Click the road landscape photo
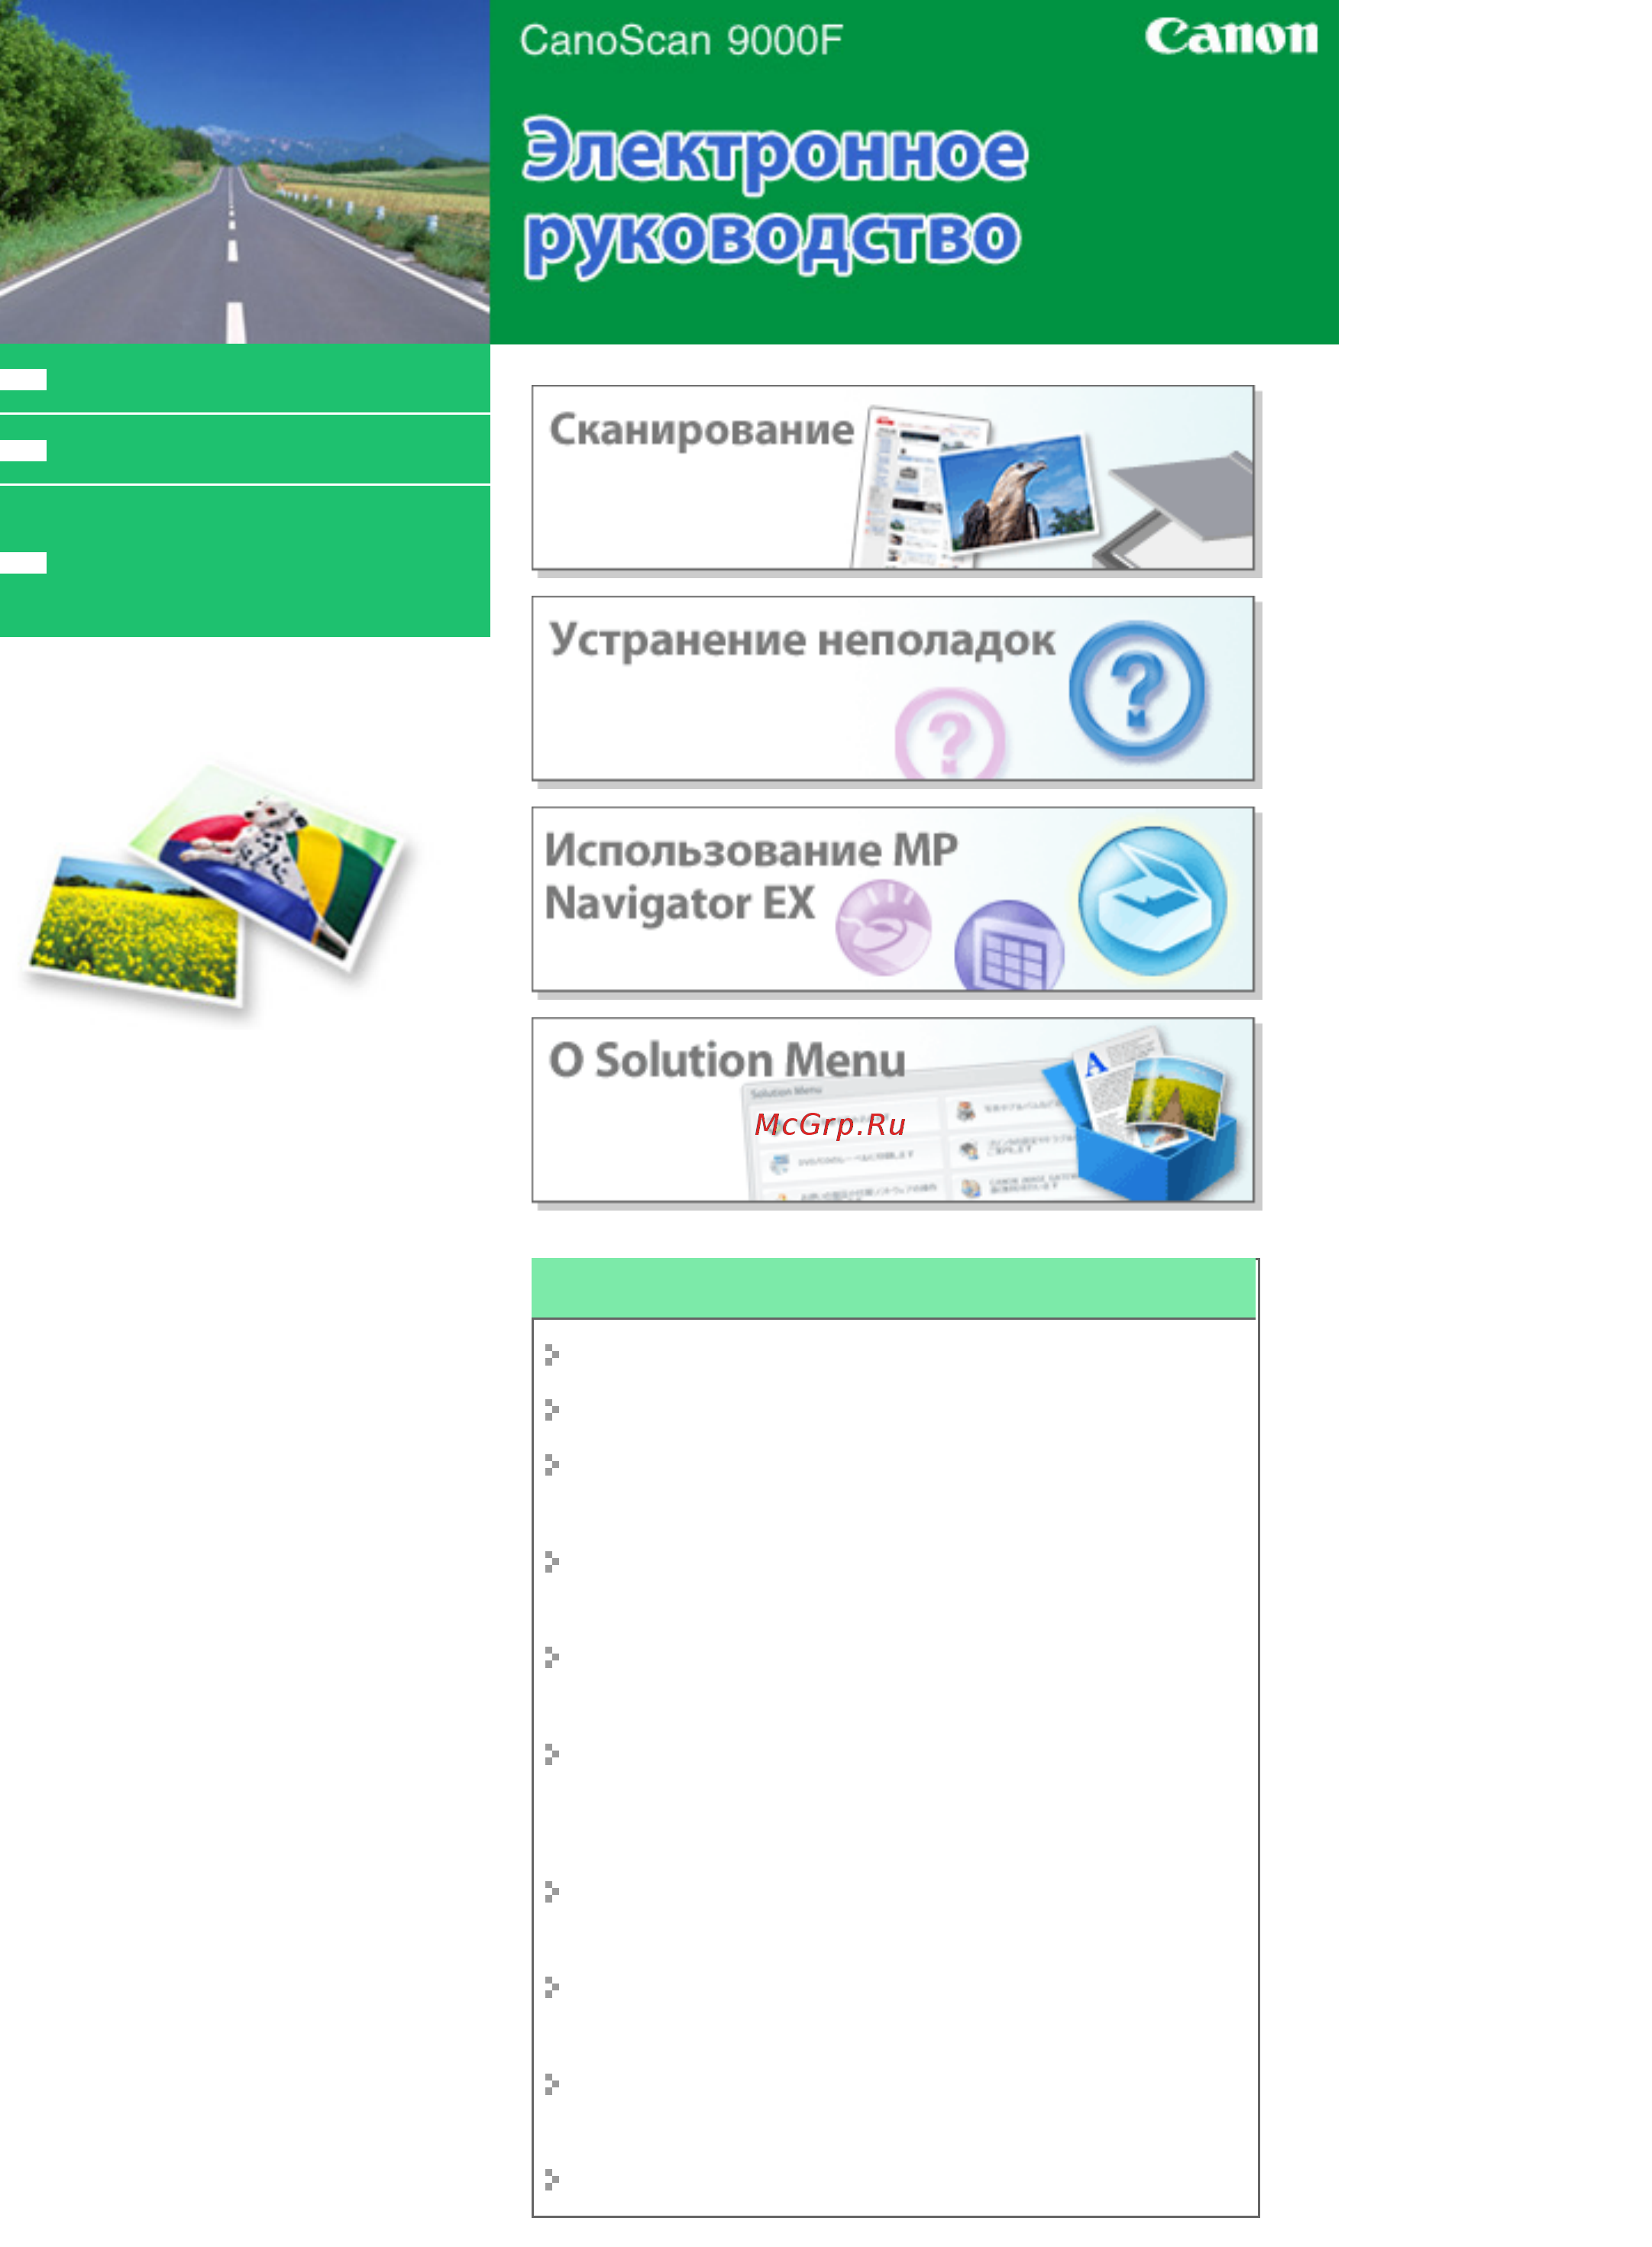 (x=245, y=172)
